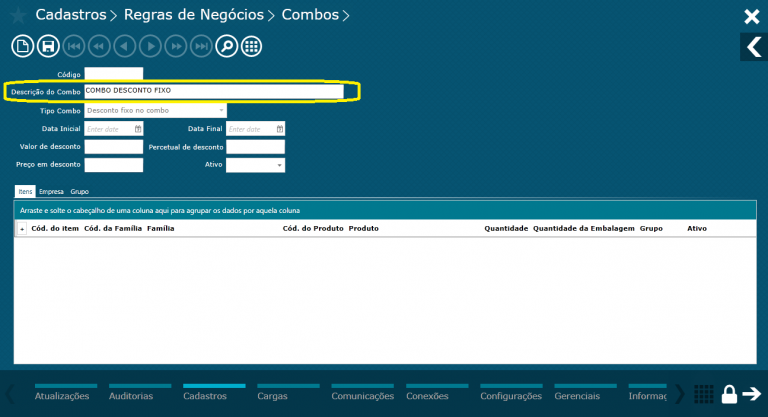Open the Cargas menu
The image size is (768, 417).
(272, 396)
